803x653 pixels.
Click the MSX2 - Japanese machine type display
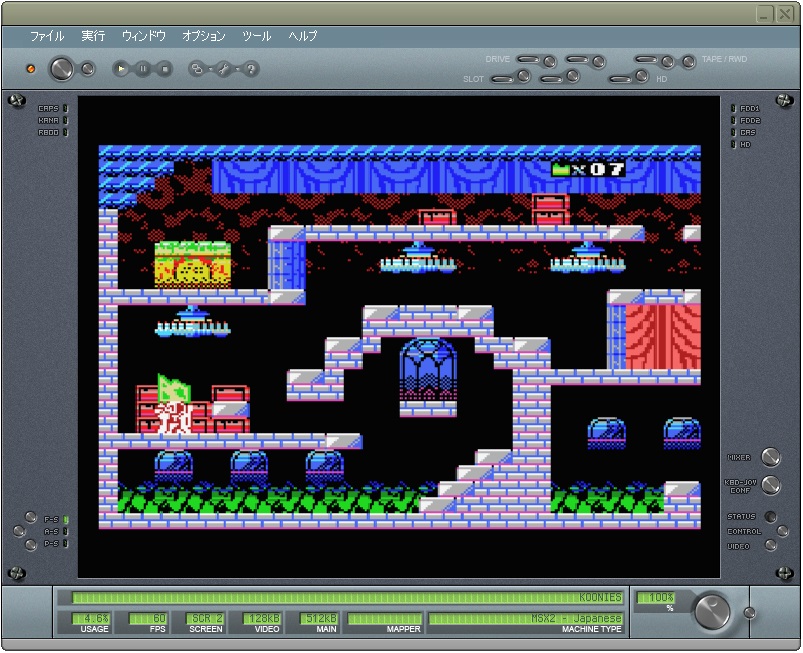tap(526, 619)
